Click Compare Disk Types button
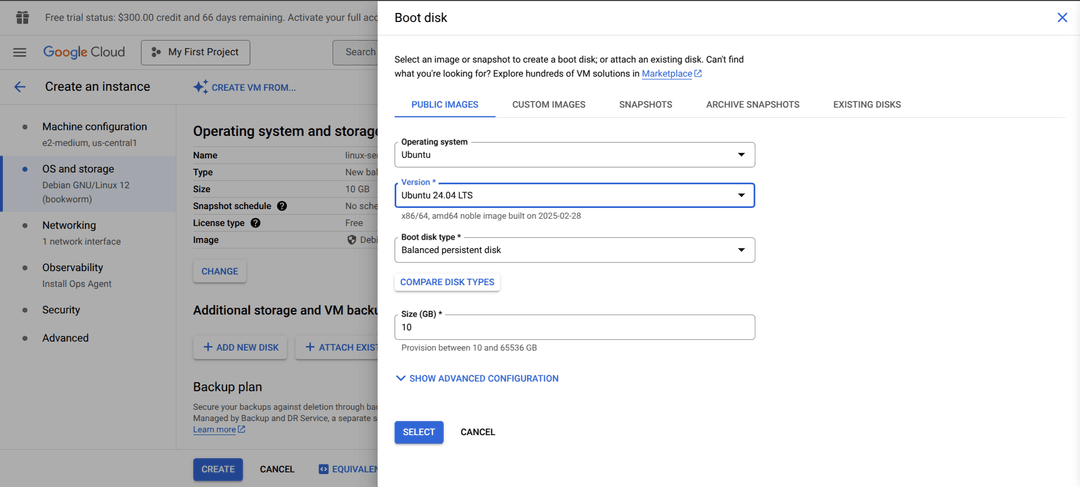 point(447,282)
